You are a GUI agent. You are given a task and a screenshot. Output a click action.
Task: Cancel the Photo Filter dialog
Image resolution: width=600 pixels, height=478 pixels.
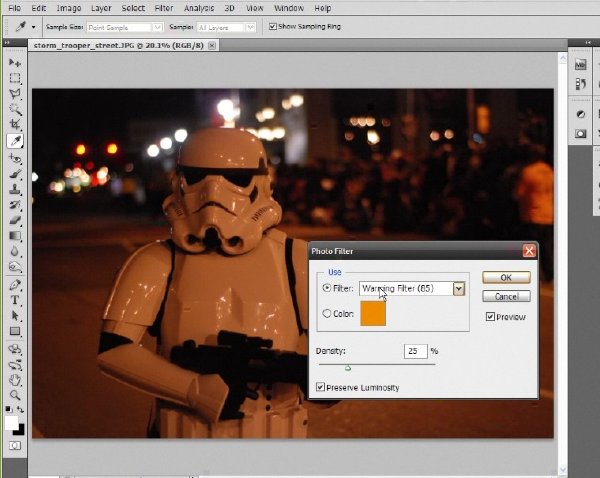coord(506,296)
